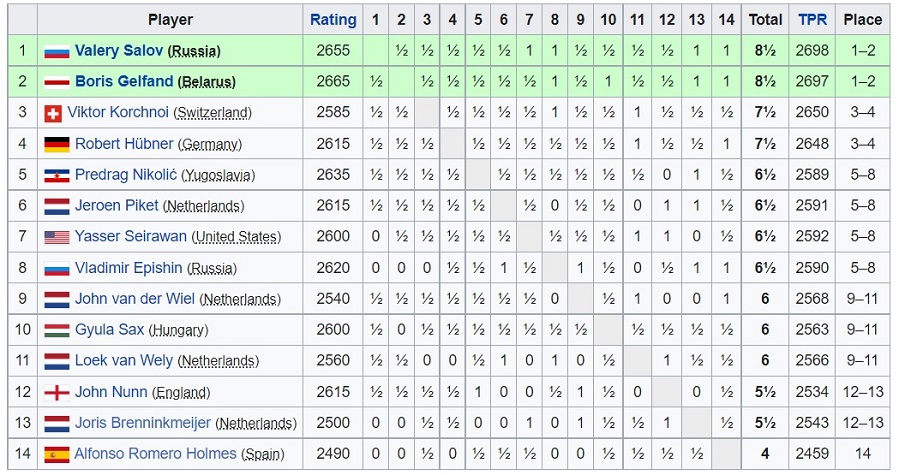Open Valery Salov's player page
The image size is (899, 475).
pos(119,50)
